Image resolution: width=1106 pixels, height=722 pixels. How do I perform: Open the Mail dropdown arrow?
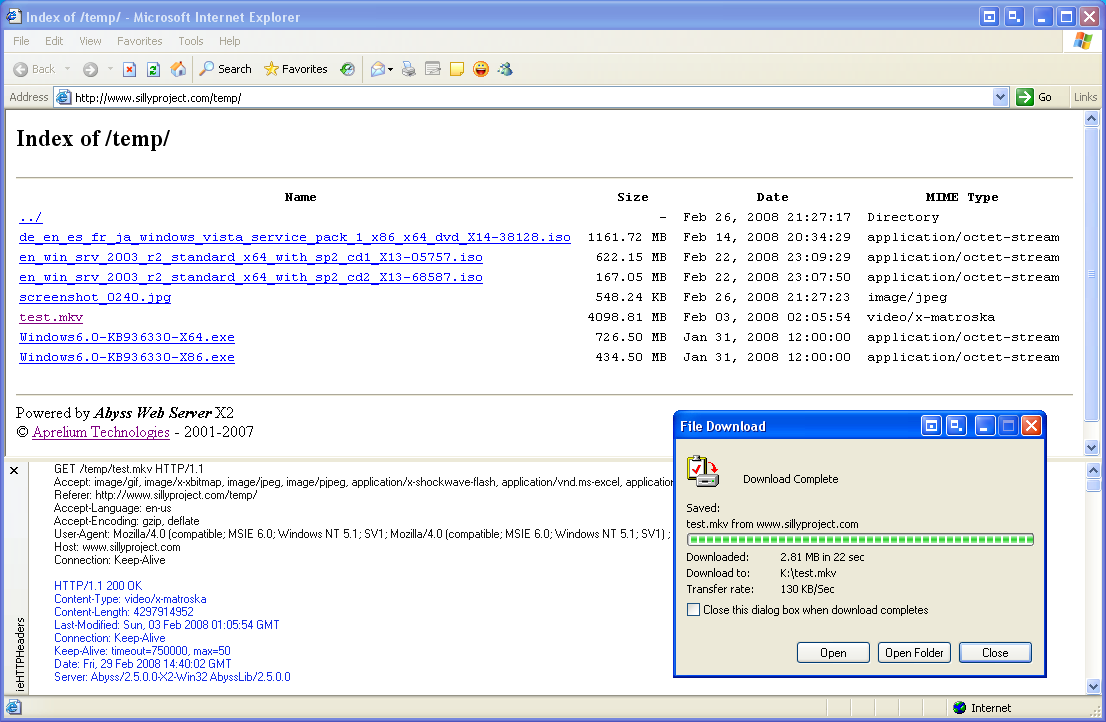[x=390, y=69]
